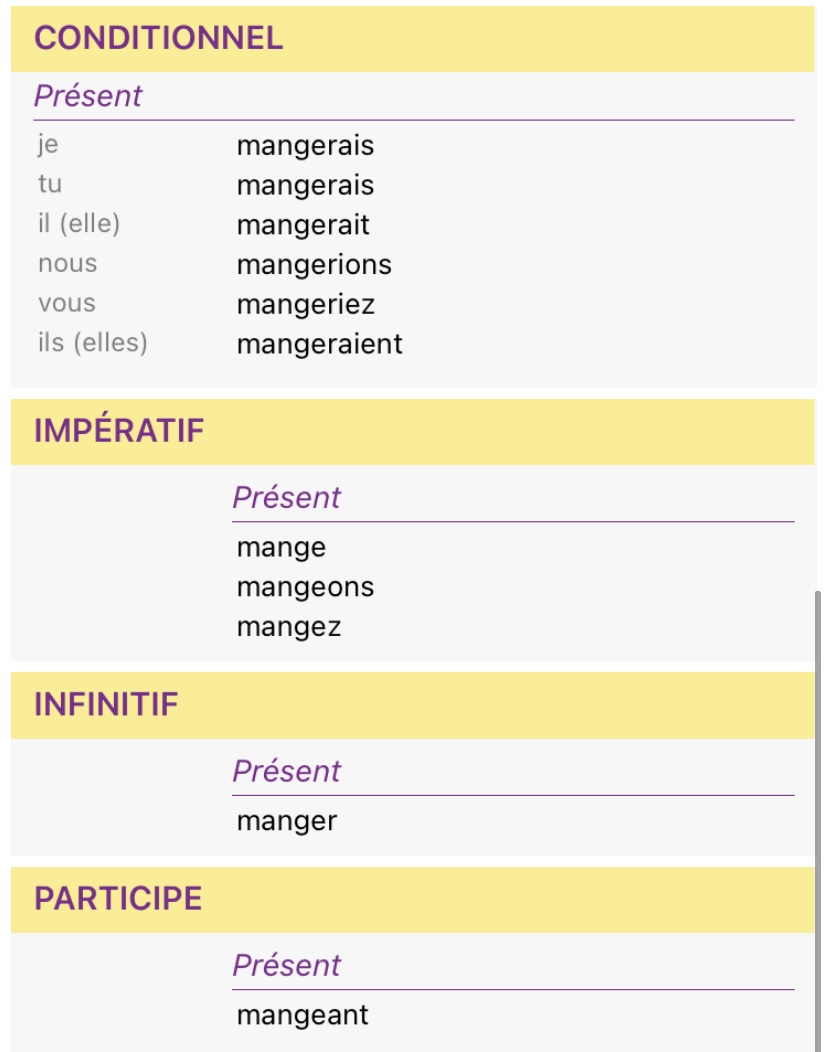Click the Présent subheading under IMPÉRATIF
The image size is (828, 1052).
[x=286, y=498]
